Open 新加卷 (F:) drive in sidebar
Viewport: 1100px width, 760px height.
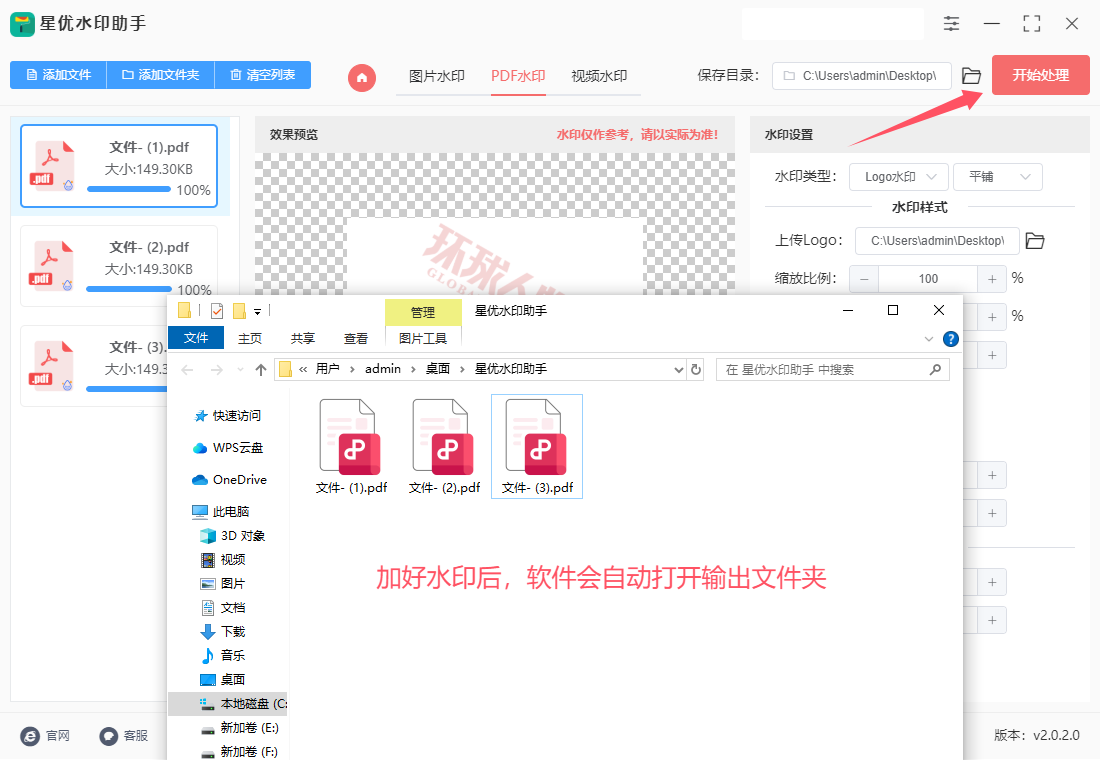239,752
